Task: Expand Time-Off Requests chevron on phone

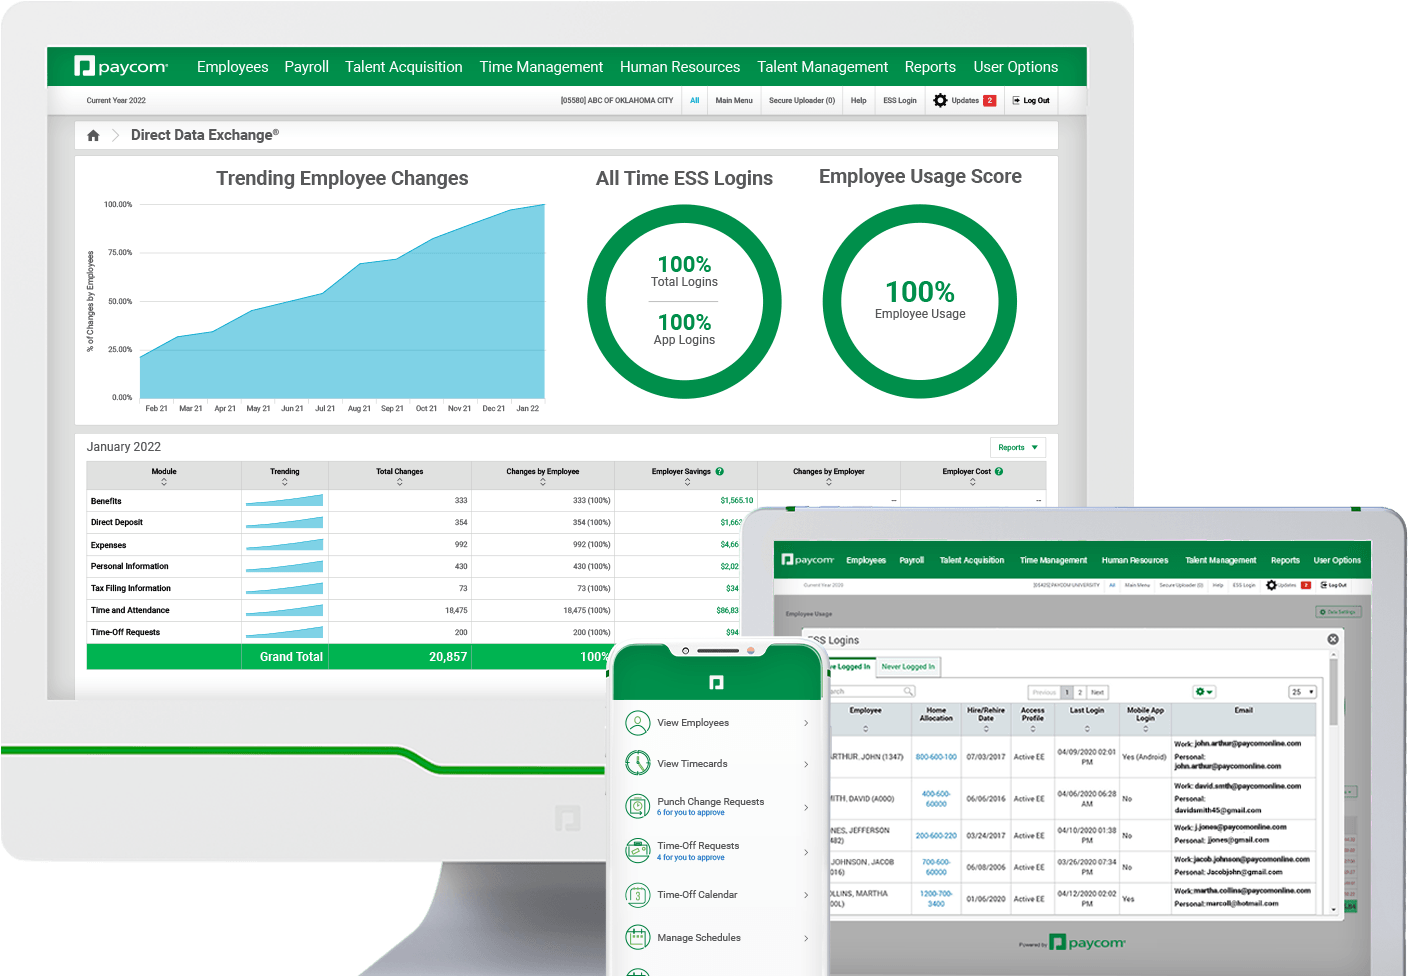Action: (x=806, y=852)
